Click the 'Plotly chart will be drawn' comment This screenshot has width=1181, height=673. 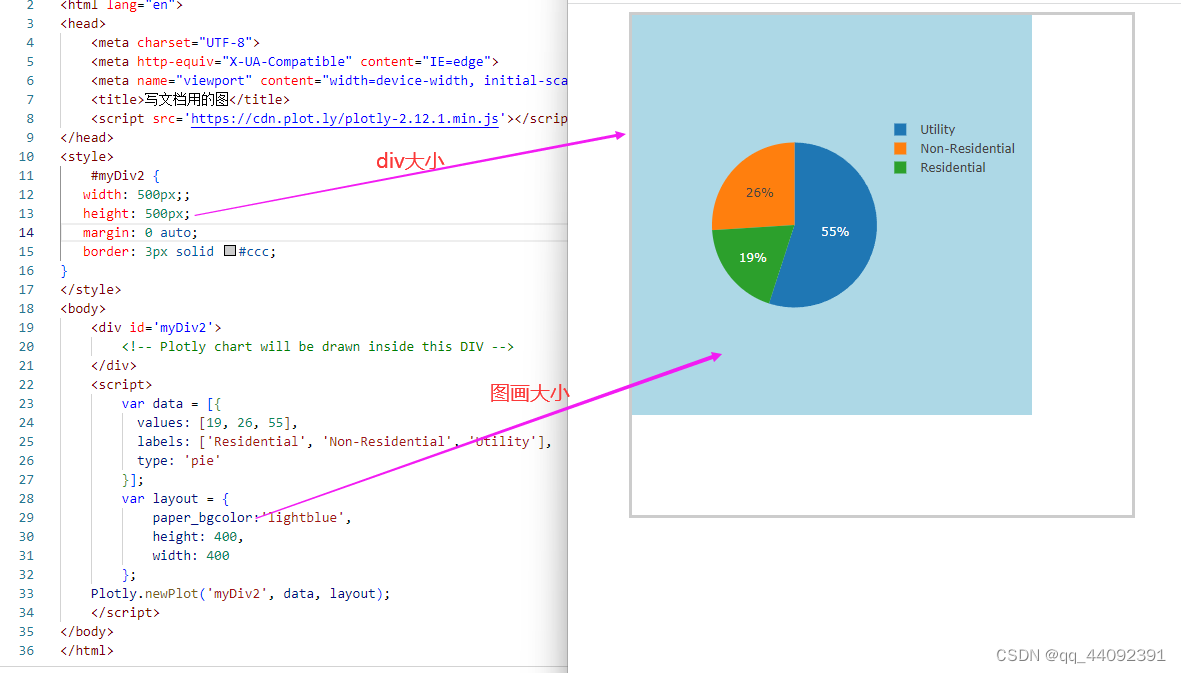[x=318, y=346]
